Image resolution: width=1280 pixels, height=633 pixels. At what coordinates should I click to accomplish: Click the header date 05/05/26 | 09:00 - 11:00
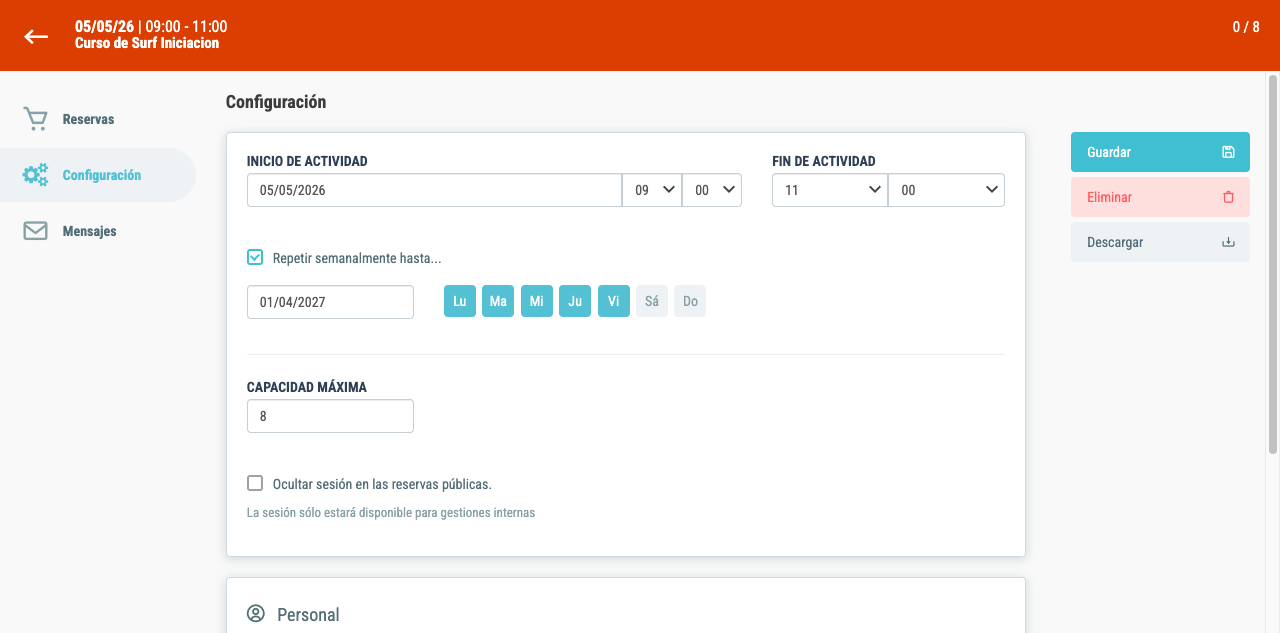(x=151, y=26)
